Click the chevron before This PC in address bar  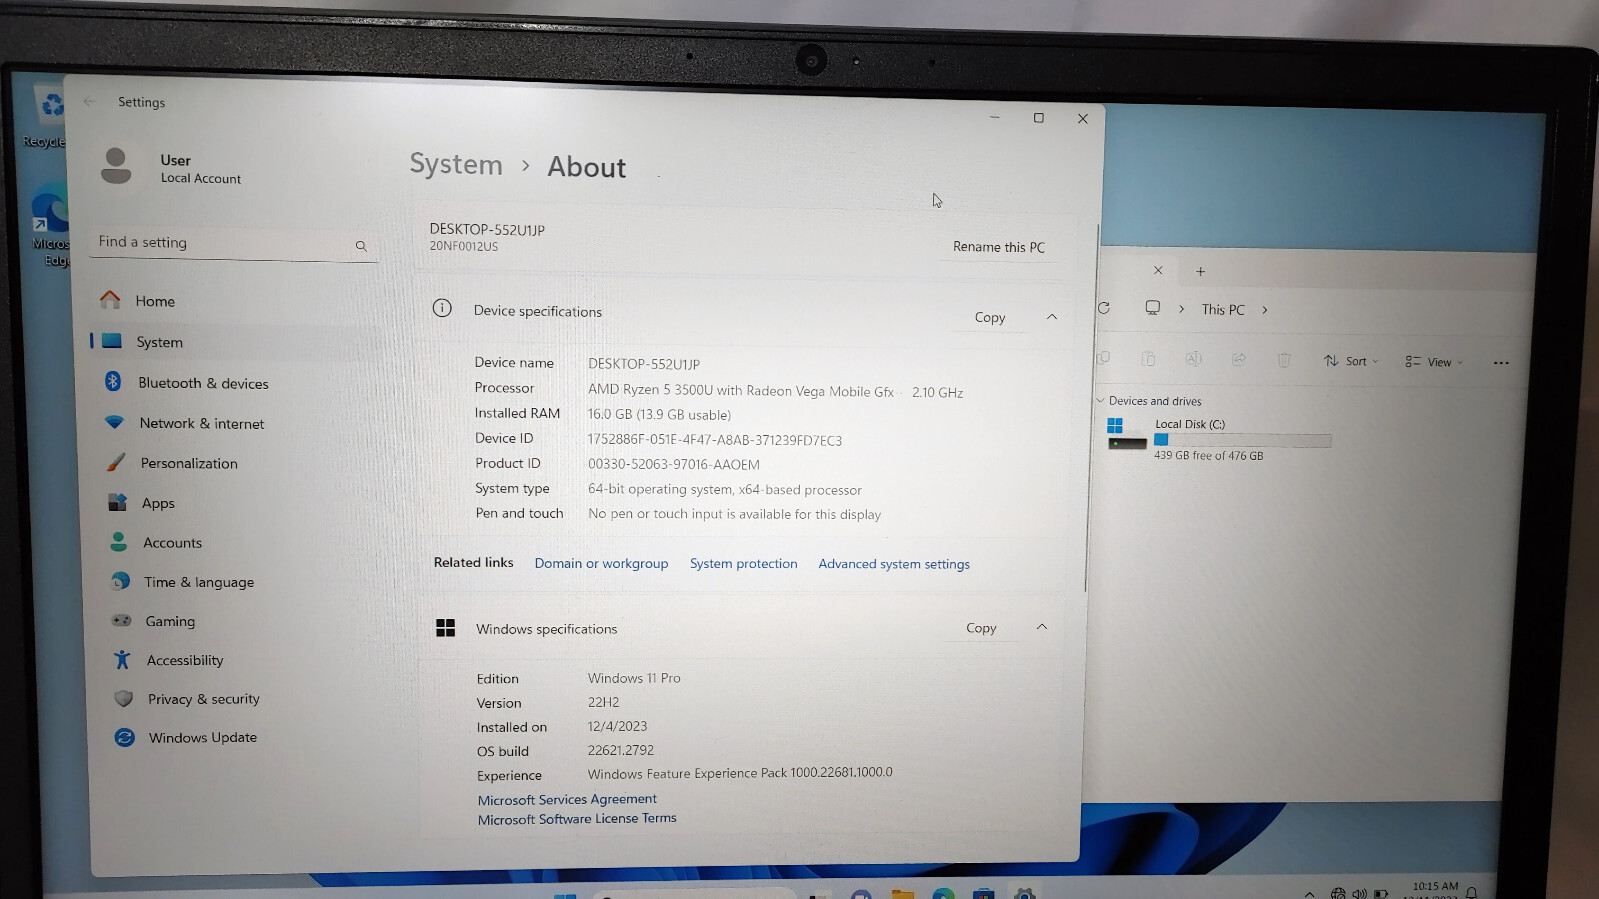1182,309
